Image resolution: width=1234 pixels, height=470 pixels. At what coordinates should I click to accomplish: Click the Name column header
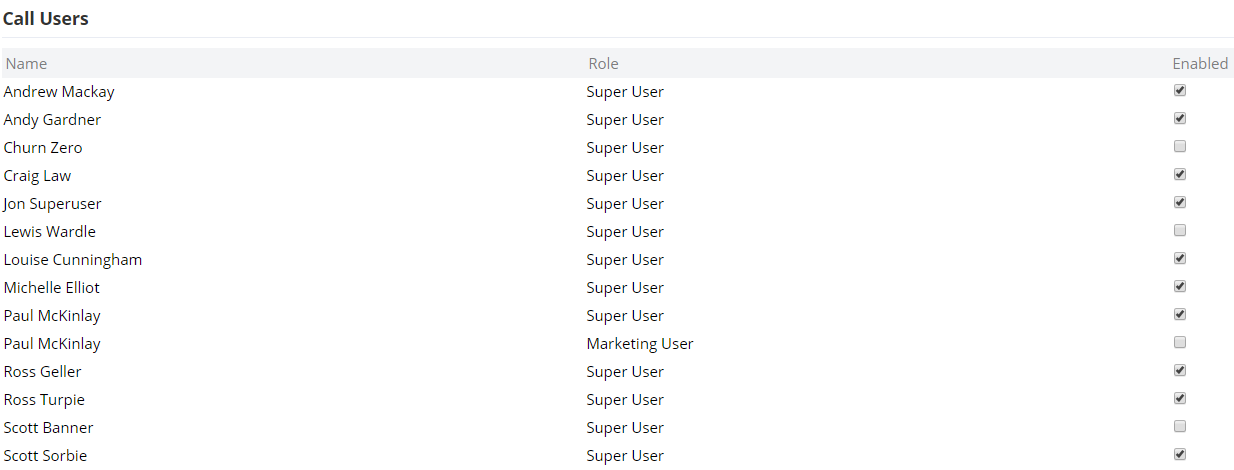(x=26, y=63)
